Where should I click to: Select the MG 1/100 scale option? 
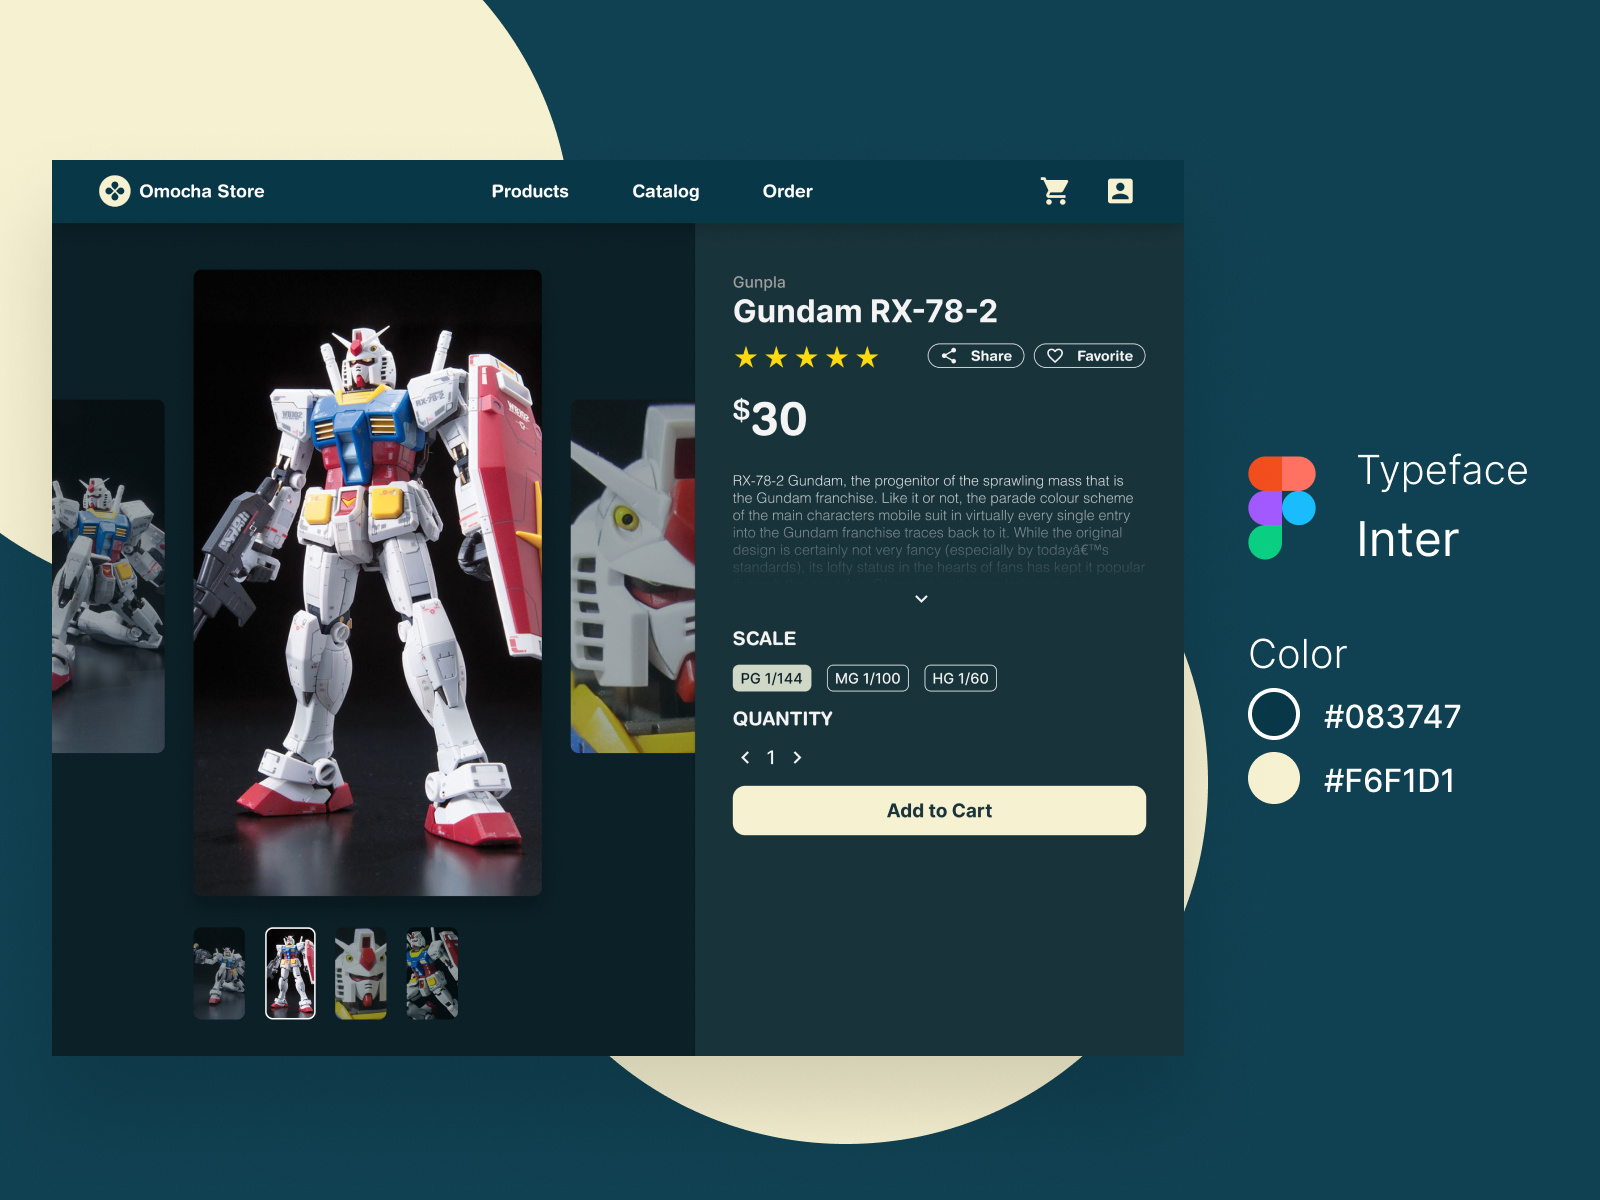coord(867,678)
